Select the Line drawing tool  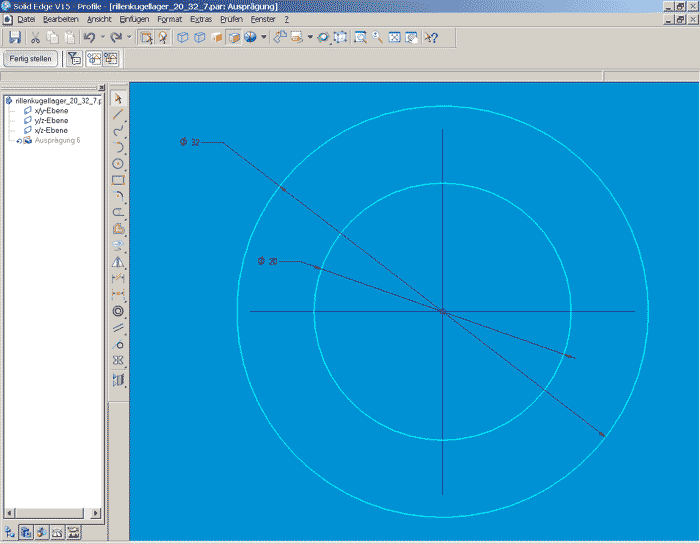(118, 115)
